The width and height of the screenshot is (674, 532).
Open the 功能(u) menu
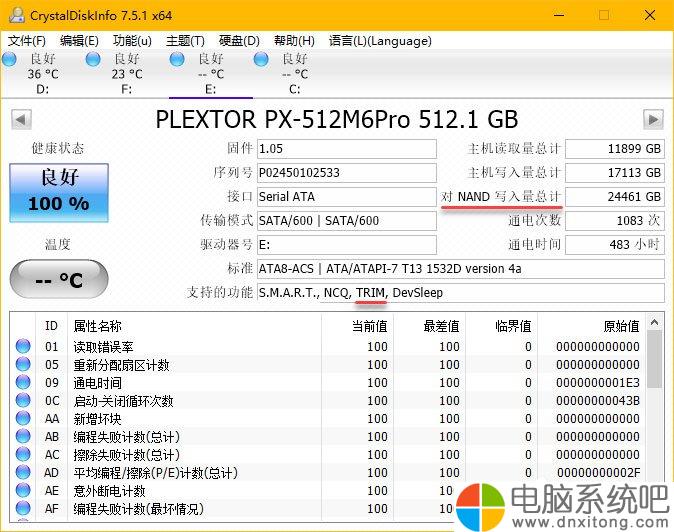[x=132, y=41]
